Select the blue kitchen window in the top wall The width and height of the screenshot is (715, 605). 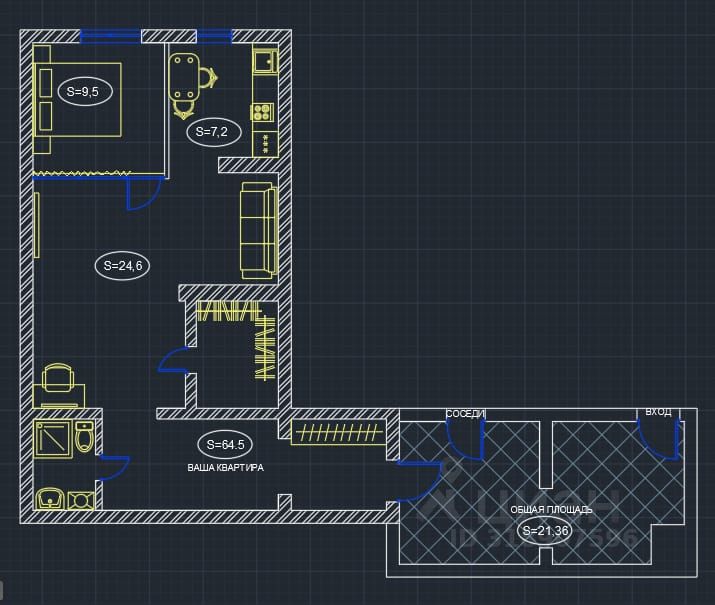tap(214, 36)
